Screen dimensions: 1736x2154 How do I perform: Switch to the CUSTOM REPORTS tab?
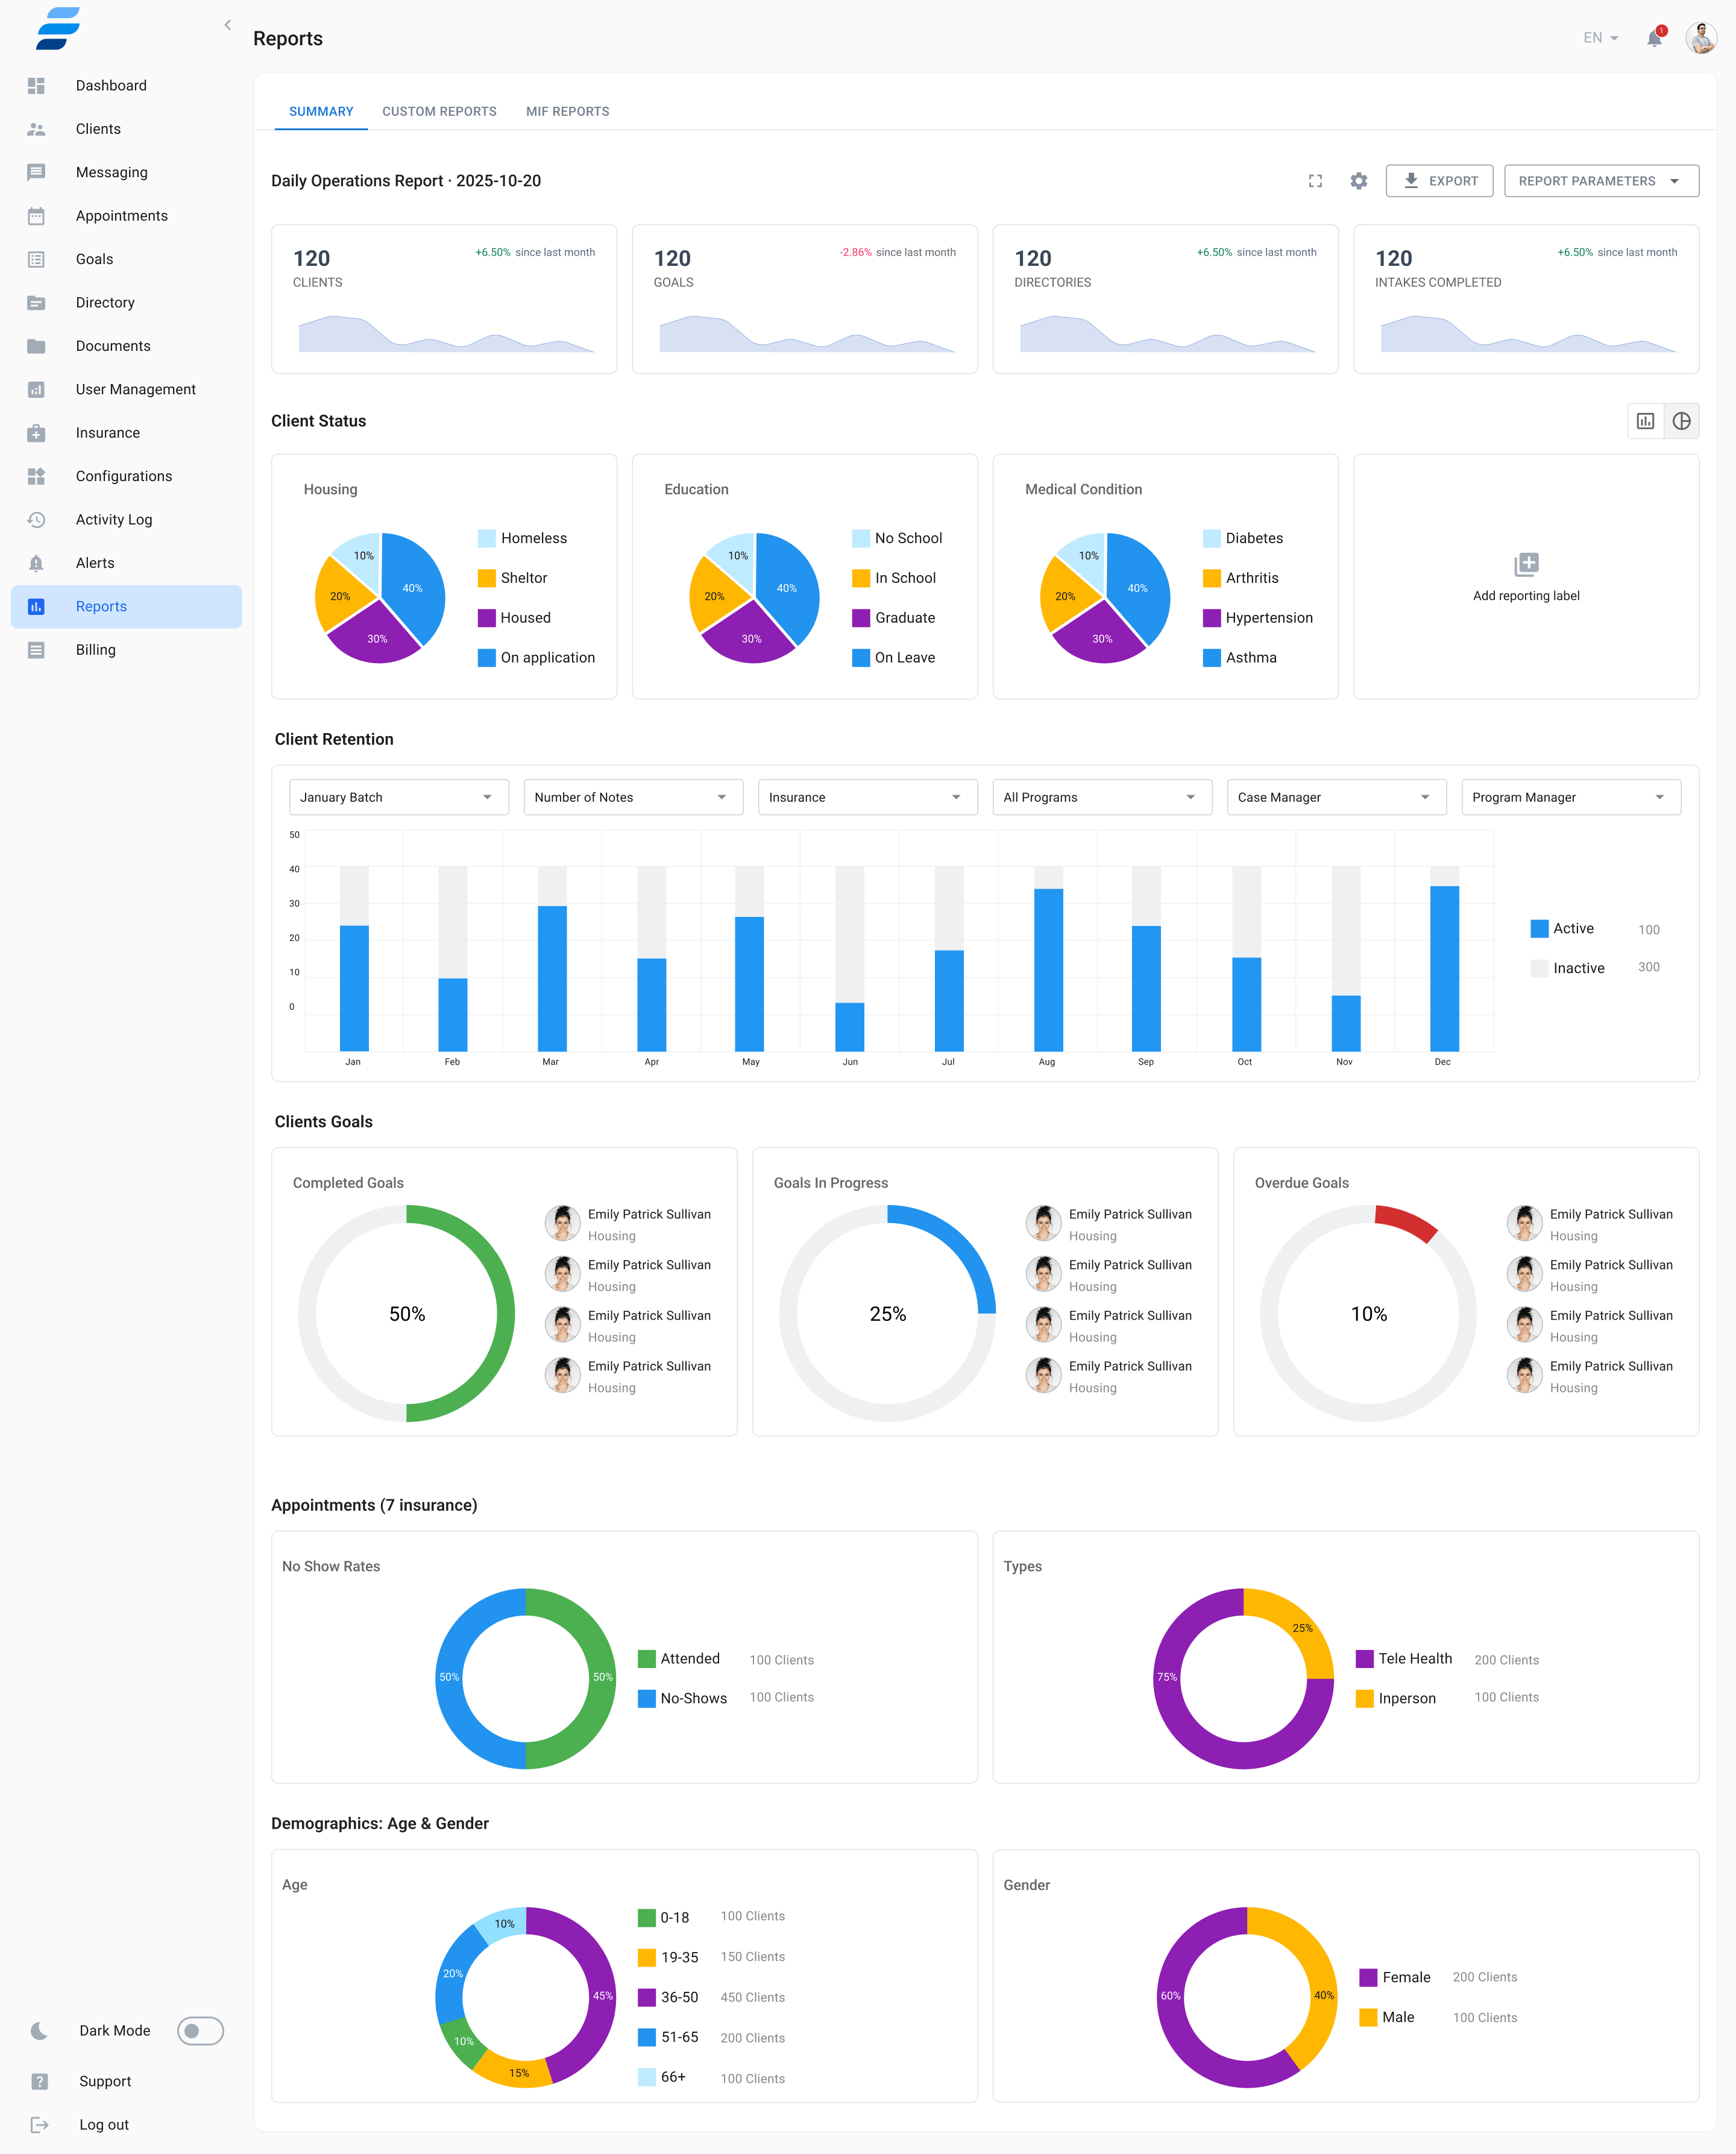[439, 111]
